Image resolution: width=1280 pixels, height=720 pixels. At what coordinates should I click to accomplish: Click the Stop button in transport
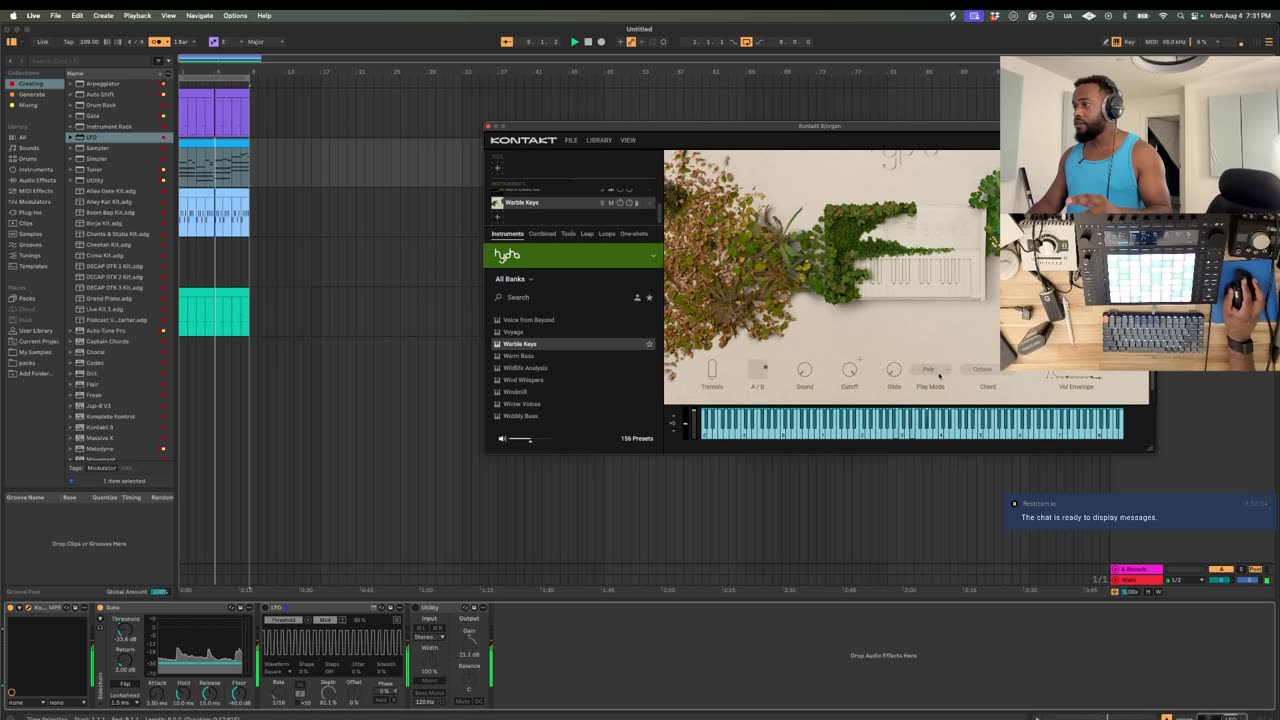[x=587, y=42]
